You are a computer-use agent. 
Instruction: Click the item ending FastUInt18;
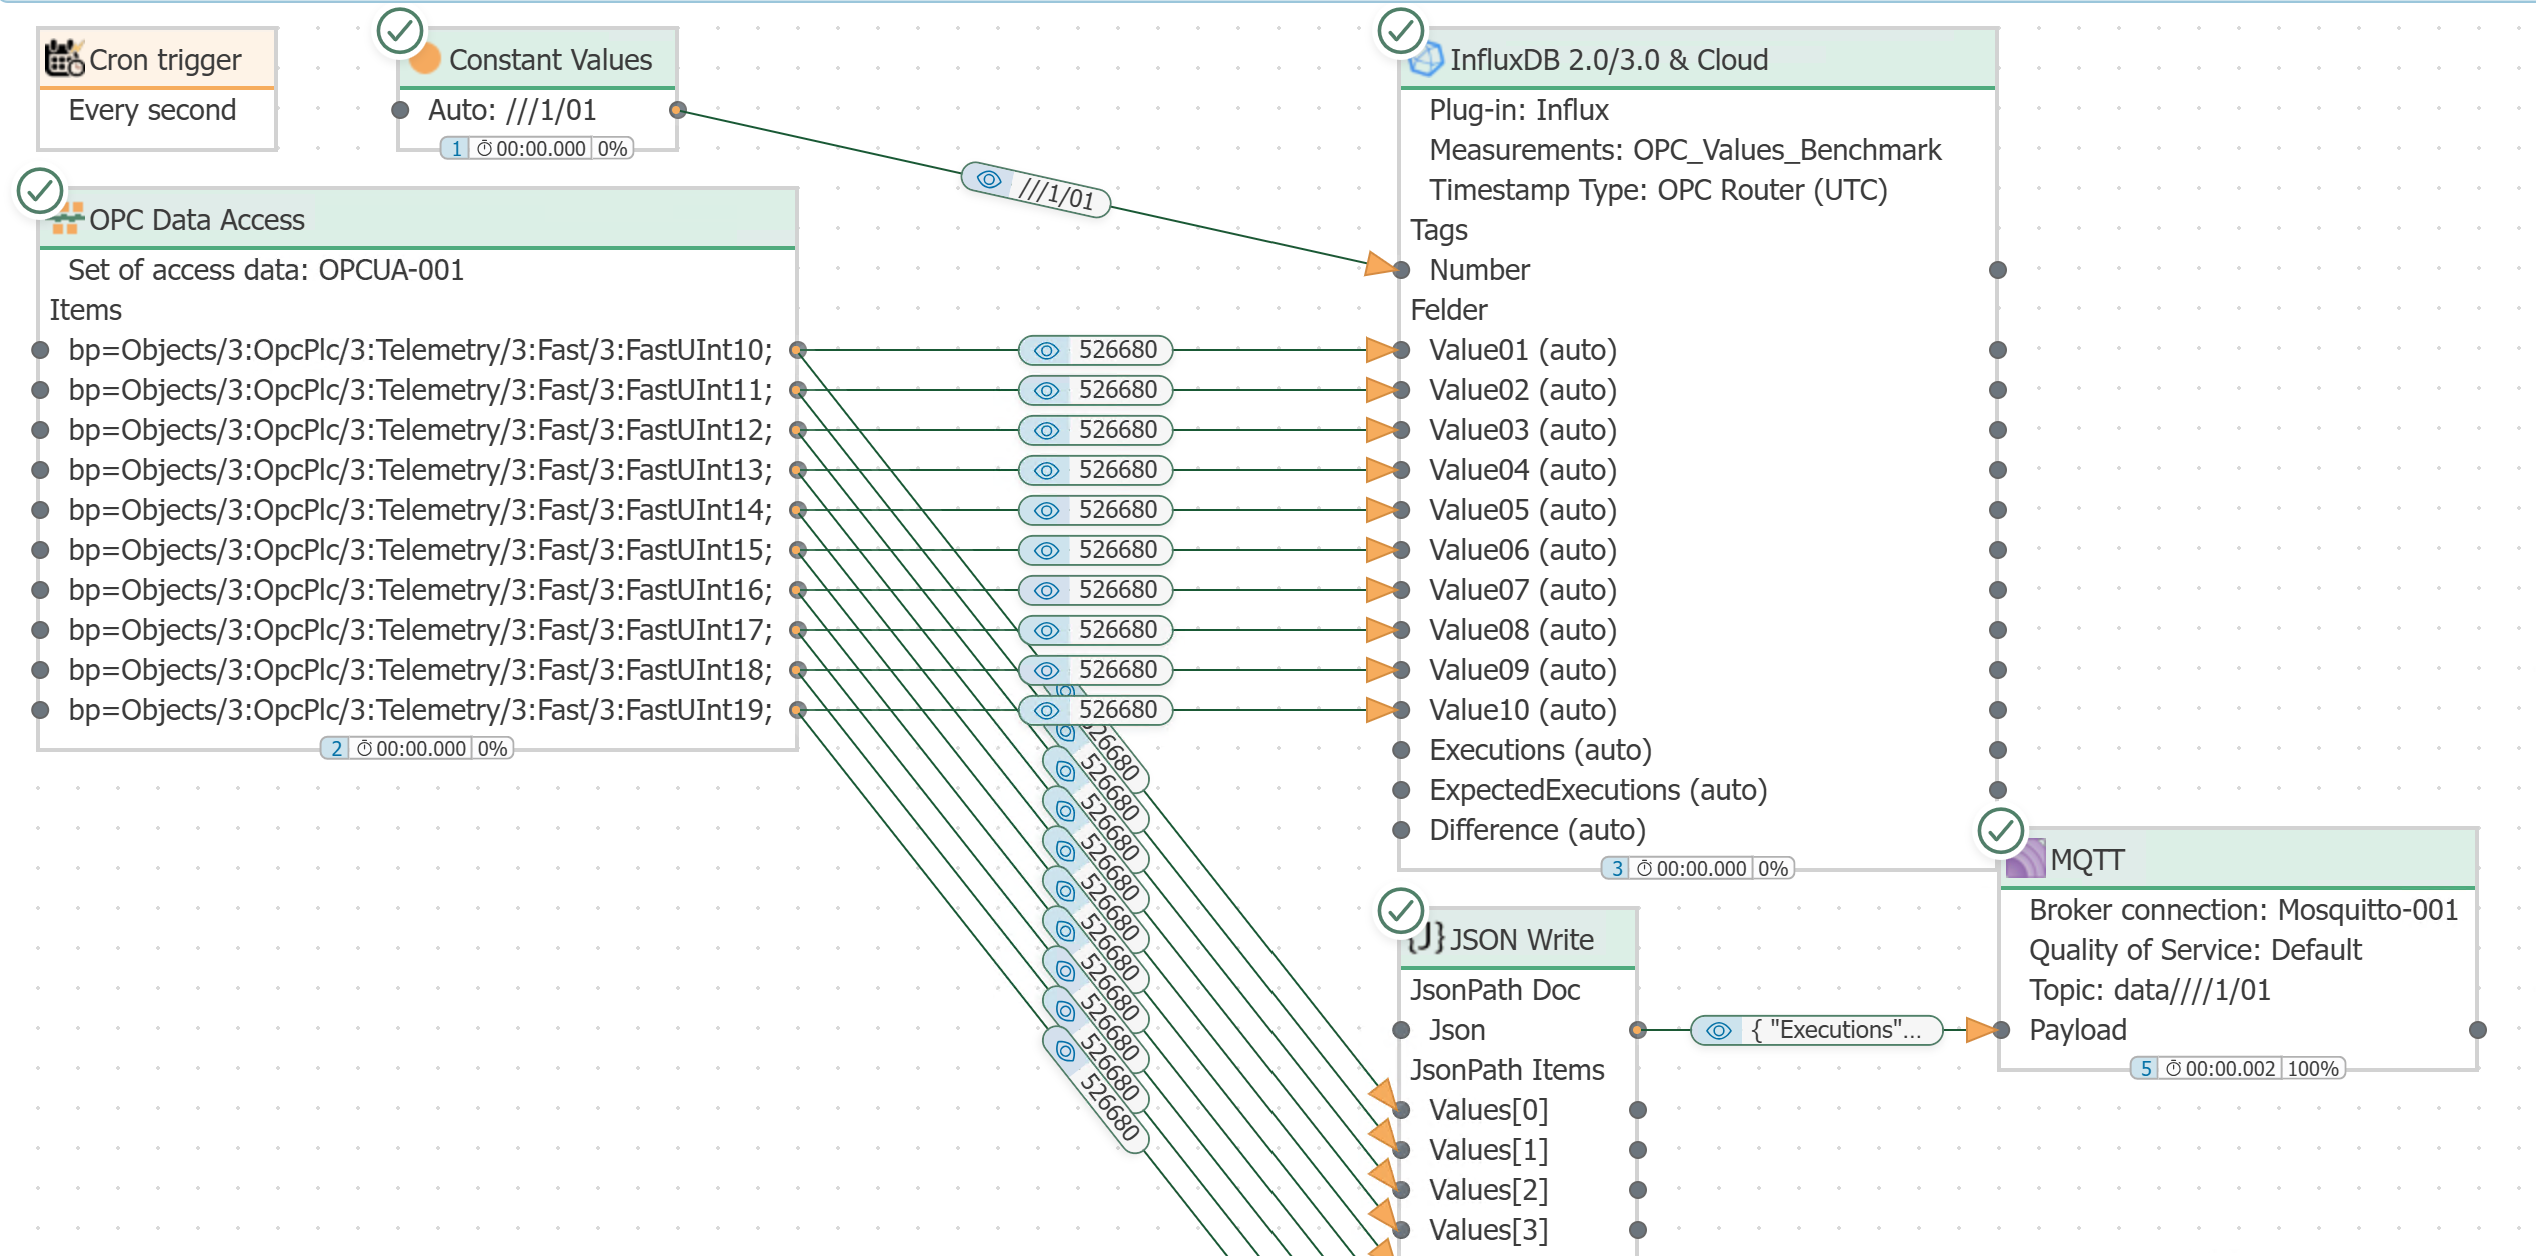click(420, 670)
